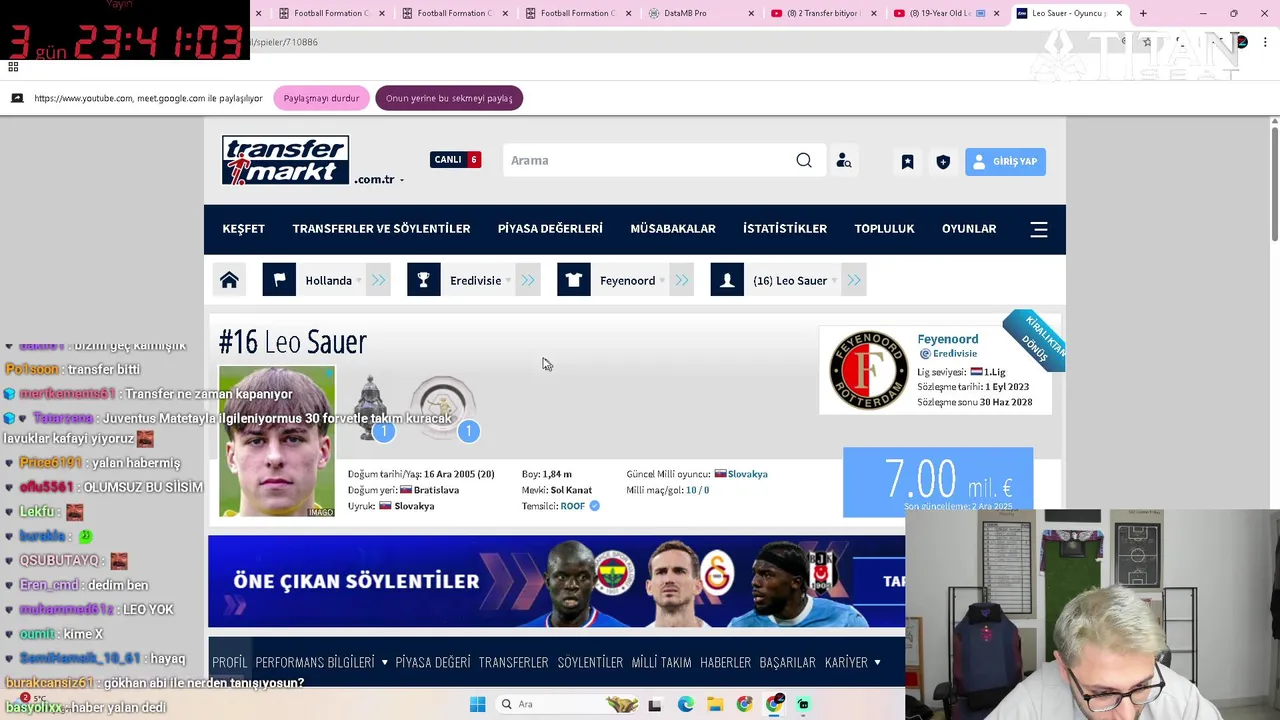Viewport: 1280px width, 720px height.
Task: Click the 7.00 mil. € market value box
Action: click(x=938, y=482)
